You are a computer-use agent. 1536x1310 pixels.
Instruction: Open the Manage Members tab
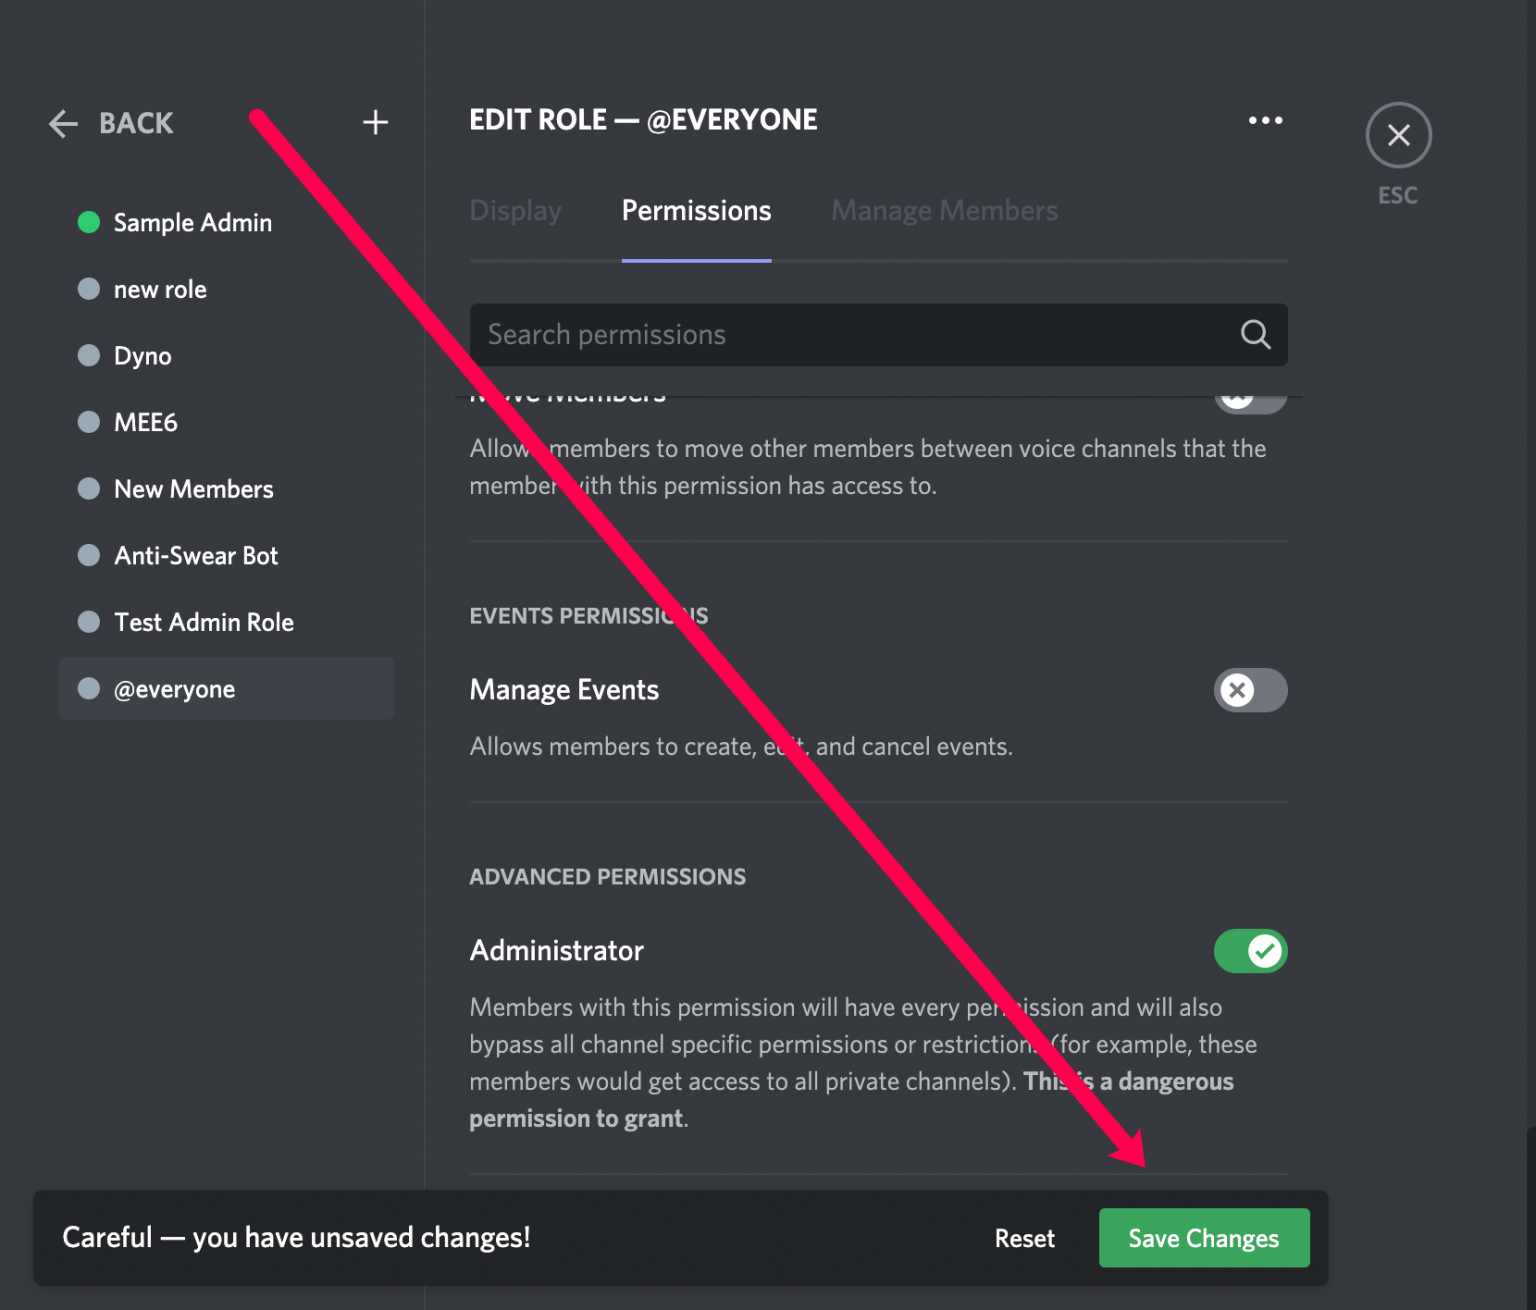point(943,211)
